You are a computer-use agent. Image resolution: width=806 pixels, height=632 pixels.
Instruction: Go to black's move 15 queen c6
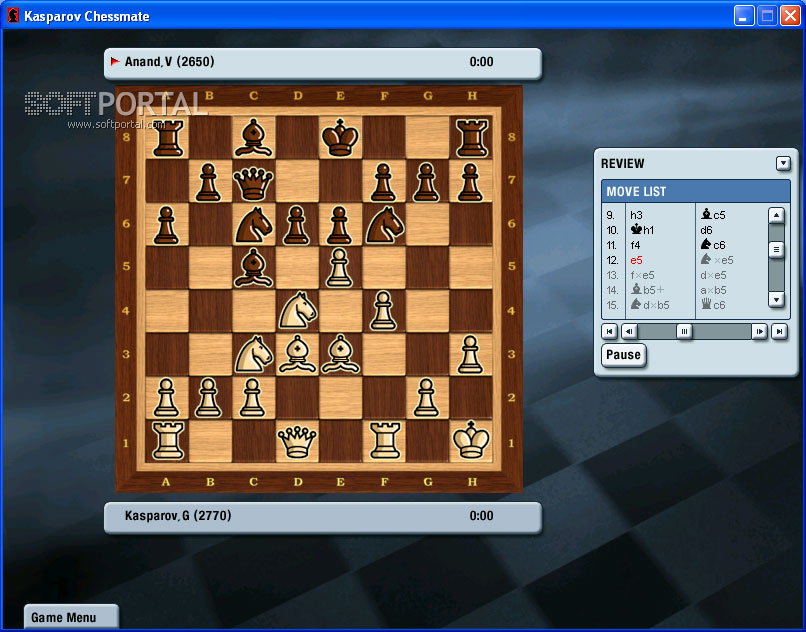point(713,305)
